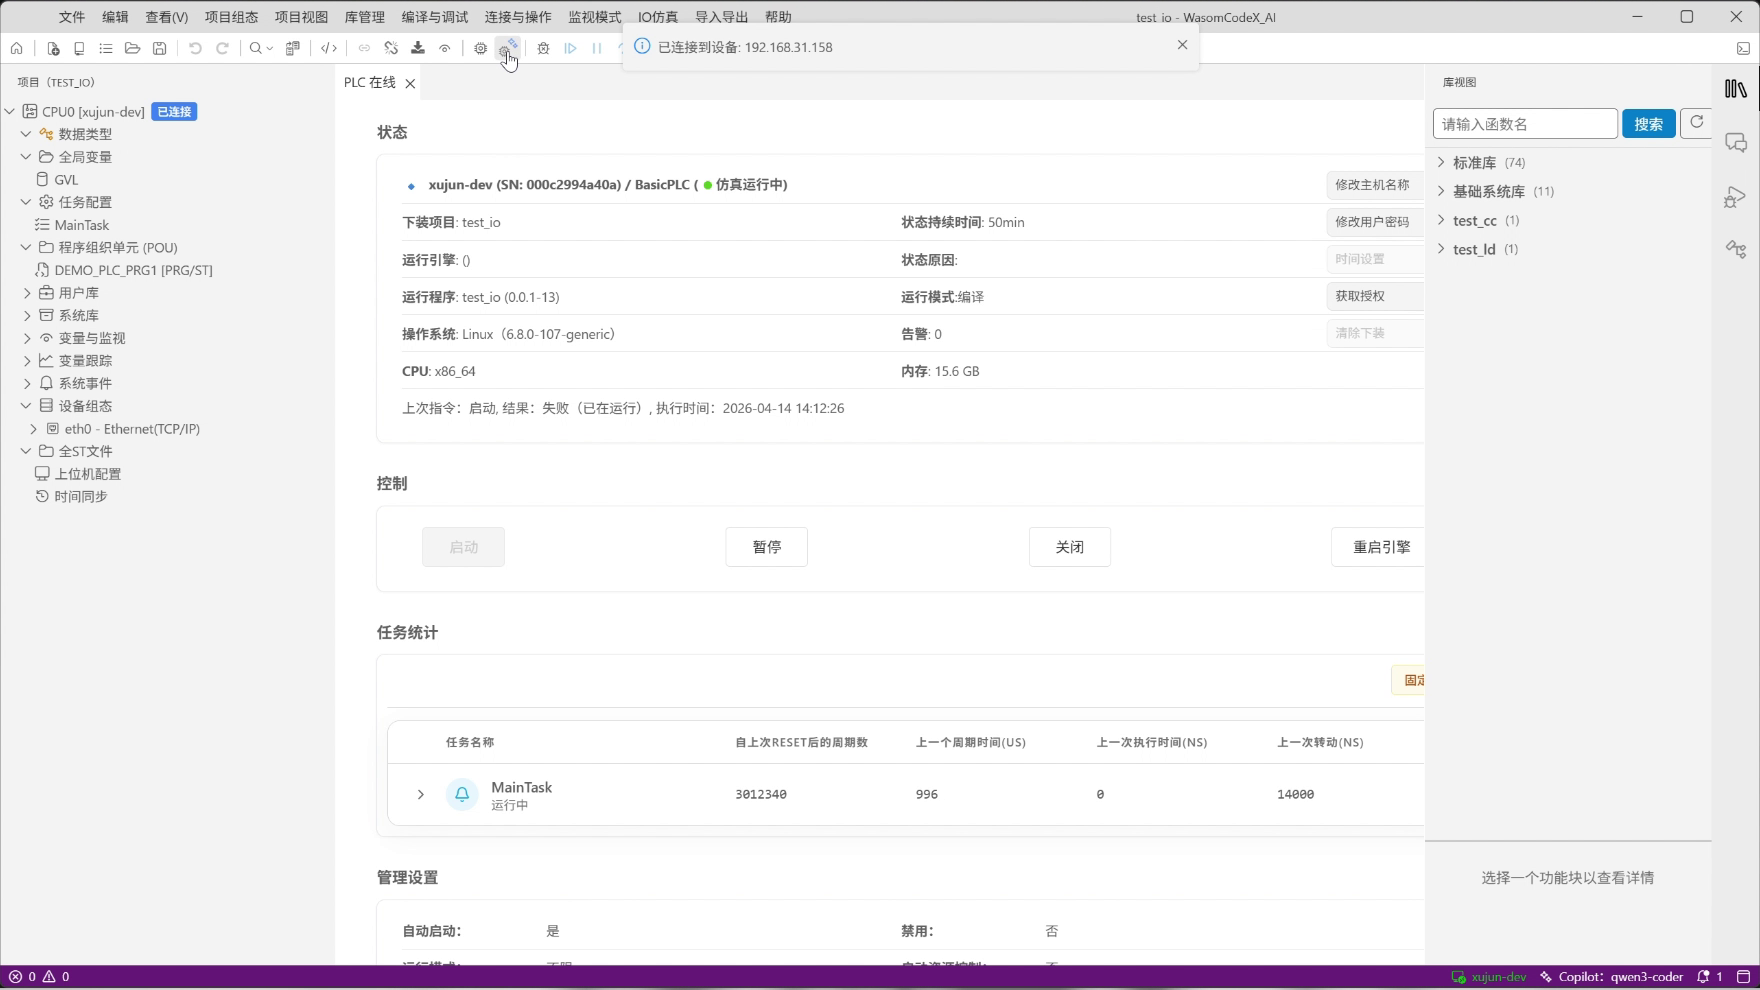Expand the test_cc library group

tap(1441, 220)
